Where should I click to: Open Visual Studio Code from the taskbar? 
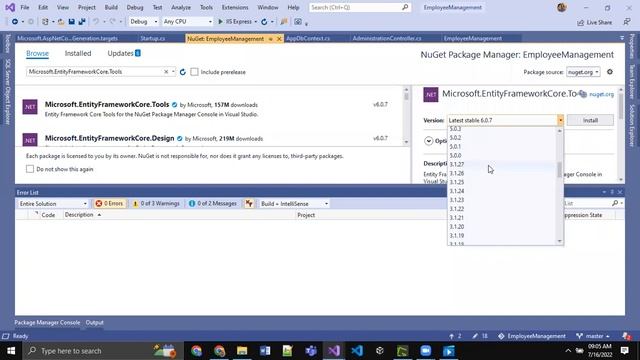357,351
